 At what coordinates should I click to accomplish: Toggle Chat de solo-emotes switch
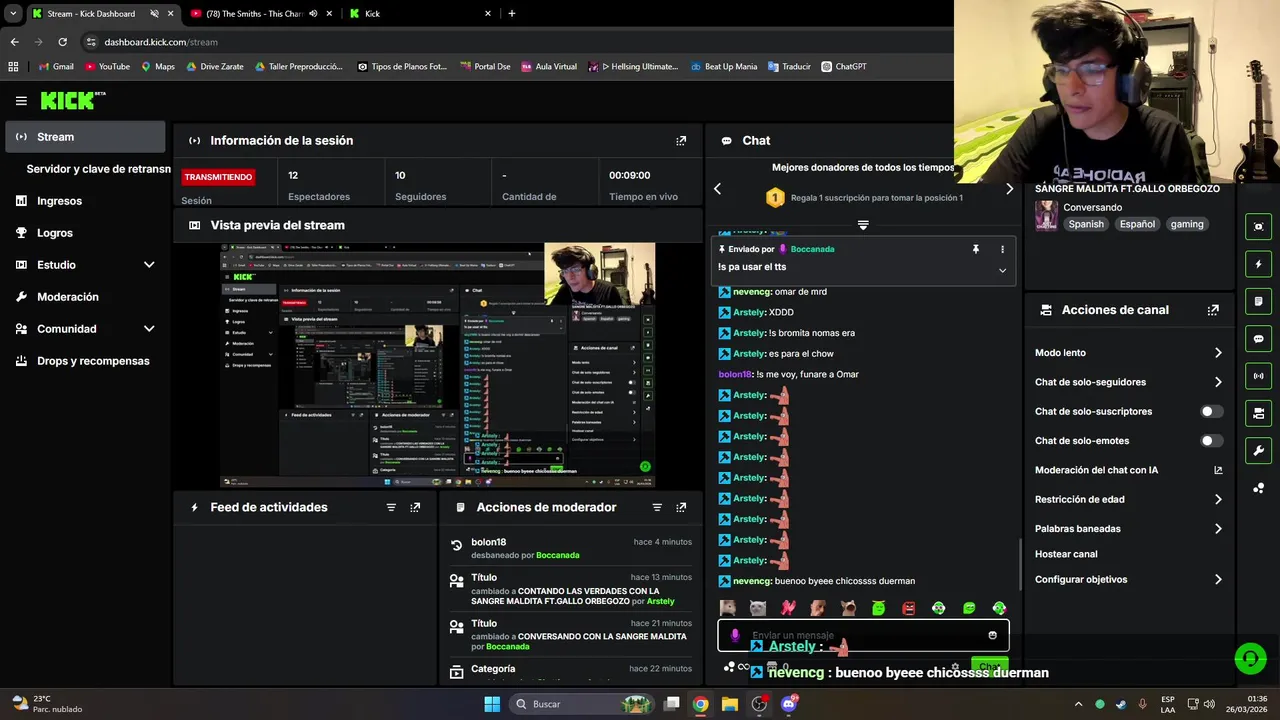pyautogui.click(x=1211, y=441)
